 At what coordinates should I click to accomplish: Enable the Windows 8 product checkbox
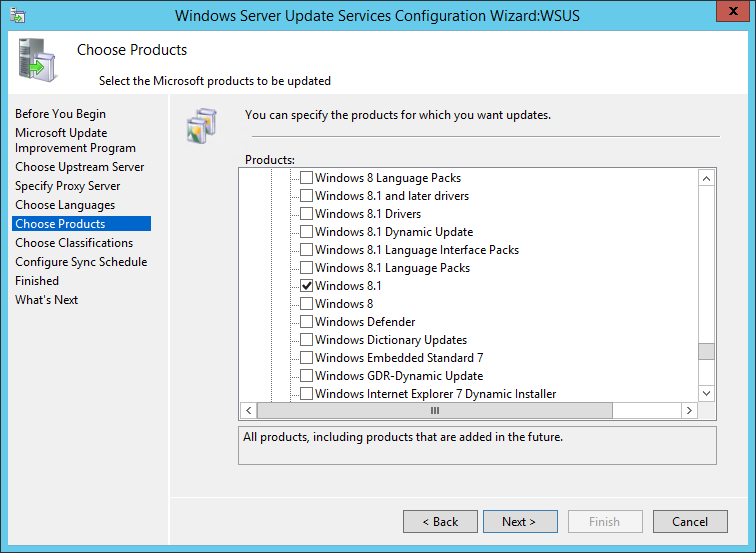point(306,304)
